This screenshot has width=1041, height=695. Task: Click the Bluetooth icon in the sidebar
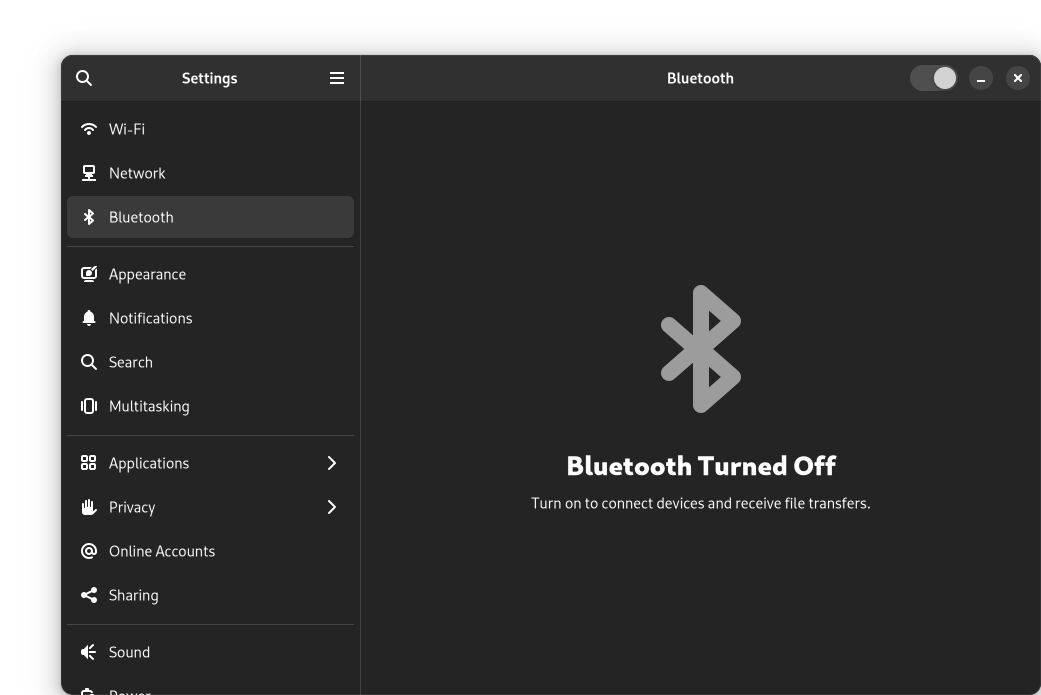(89, 217)
